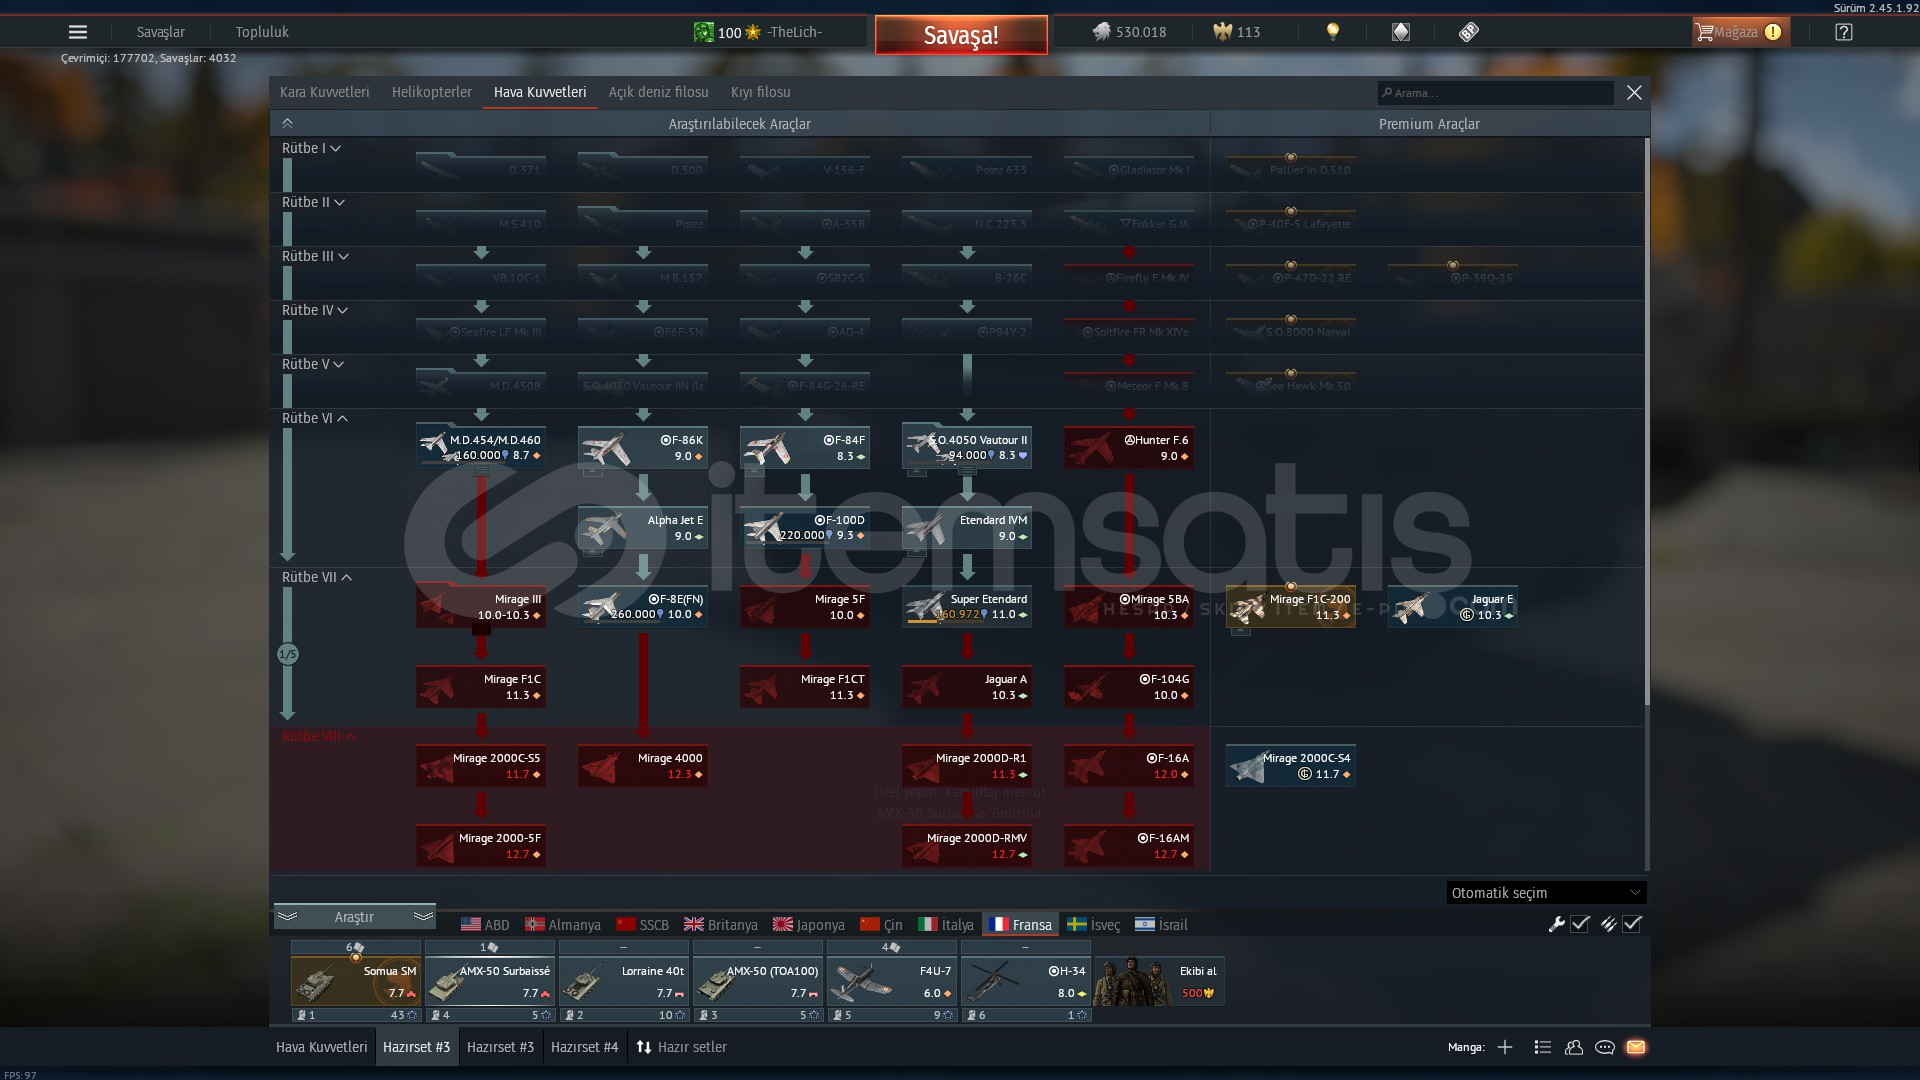Collapse the Rütbe VI rank row
The image size is (1920, 1080).
pos(315,418)
